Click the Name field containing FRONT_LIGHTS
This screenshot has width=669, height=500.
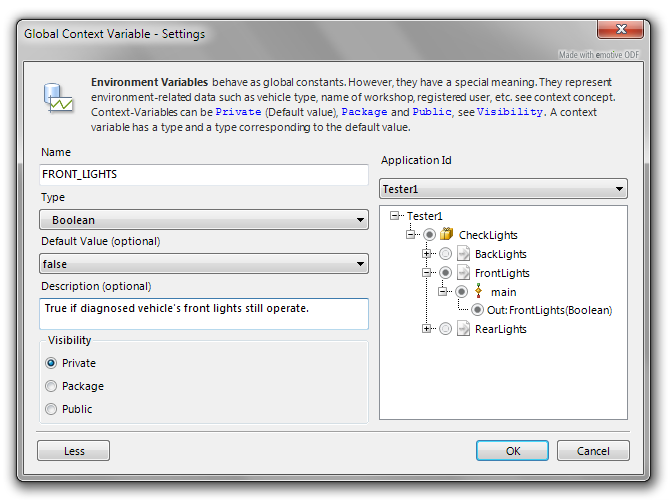click(204, 174)
